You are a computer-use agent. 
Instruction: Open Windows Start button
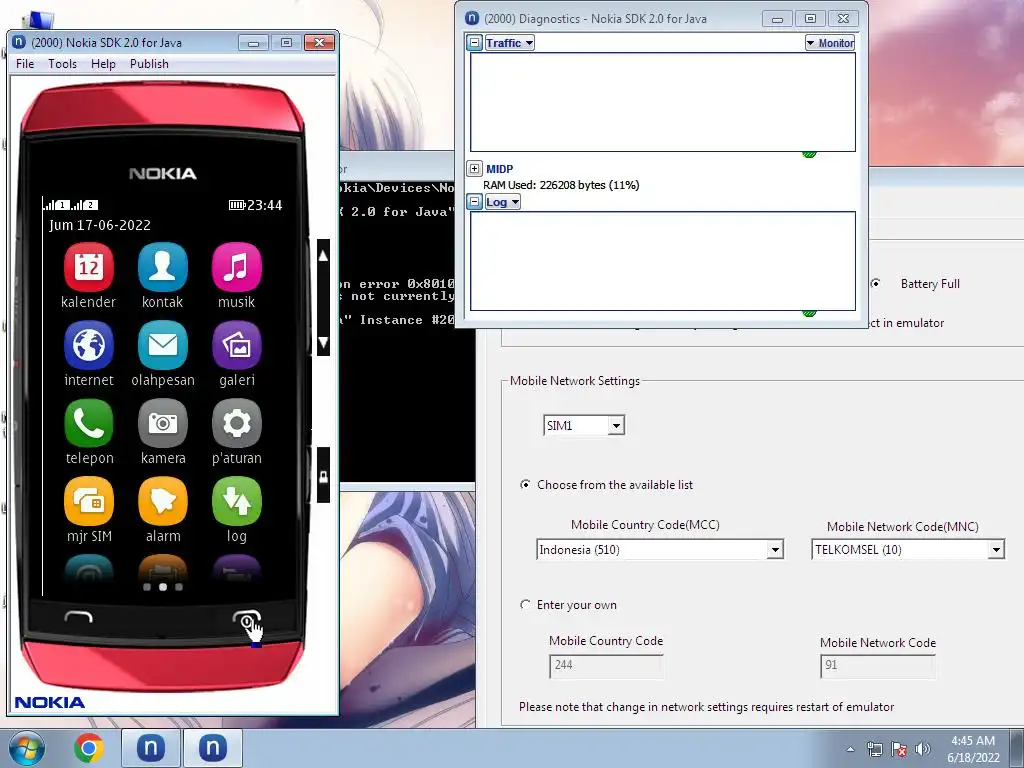[x=27, y=748]
